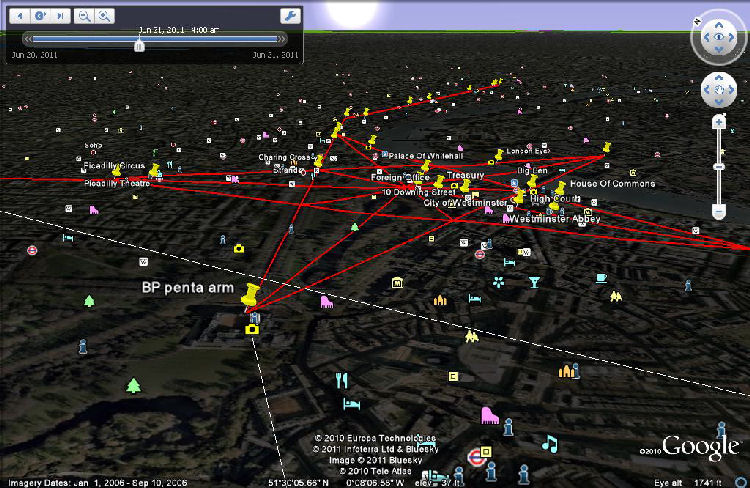This screenshot has width=750, height=488.
Task: Zoom in the time slider range
Action: coord(104,16)
